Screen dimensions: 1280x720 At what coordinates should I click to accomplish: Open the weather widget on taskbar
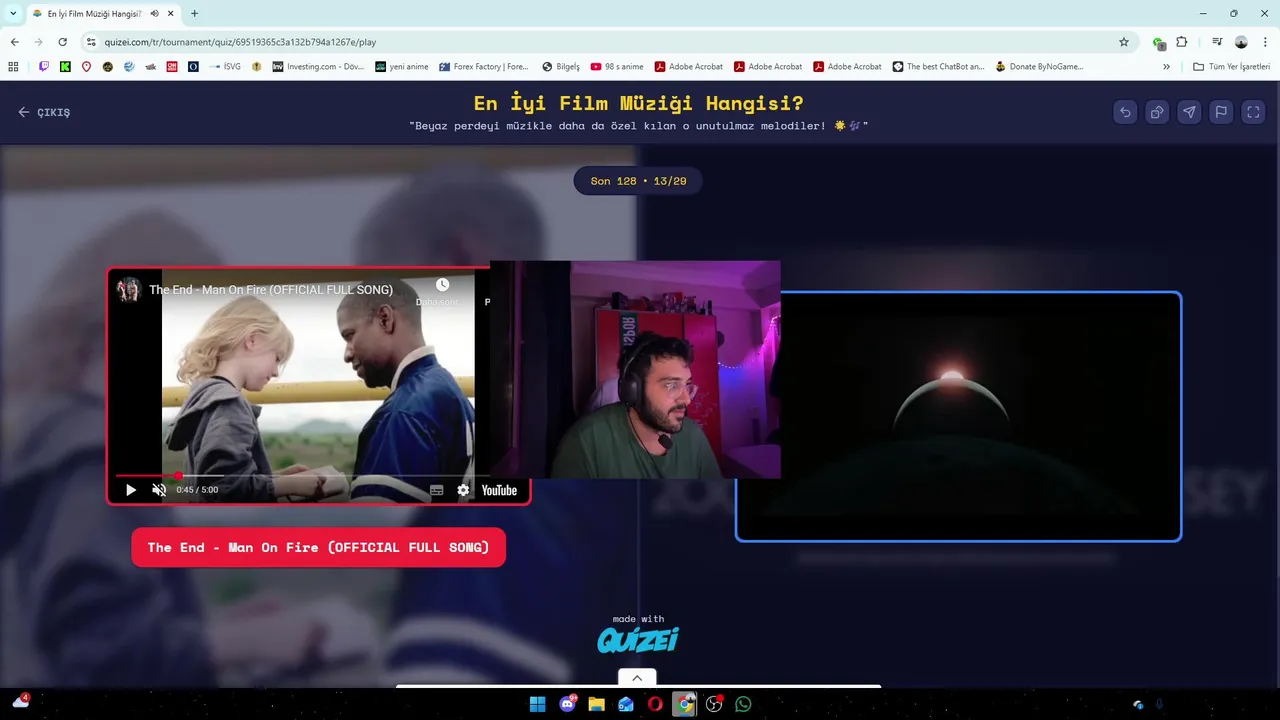[x=21, y=702]
